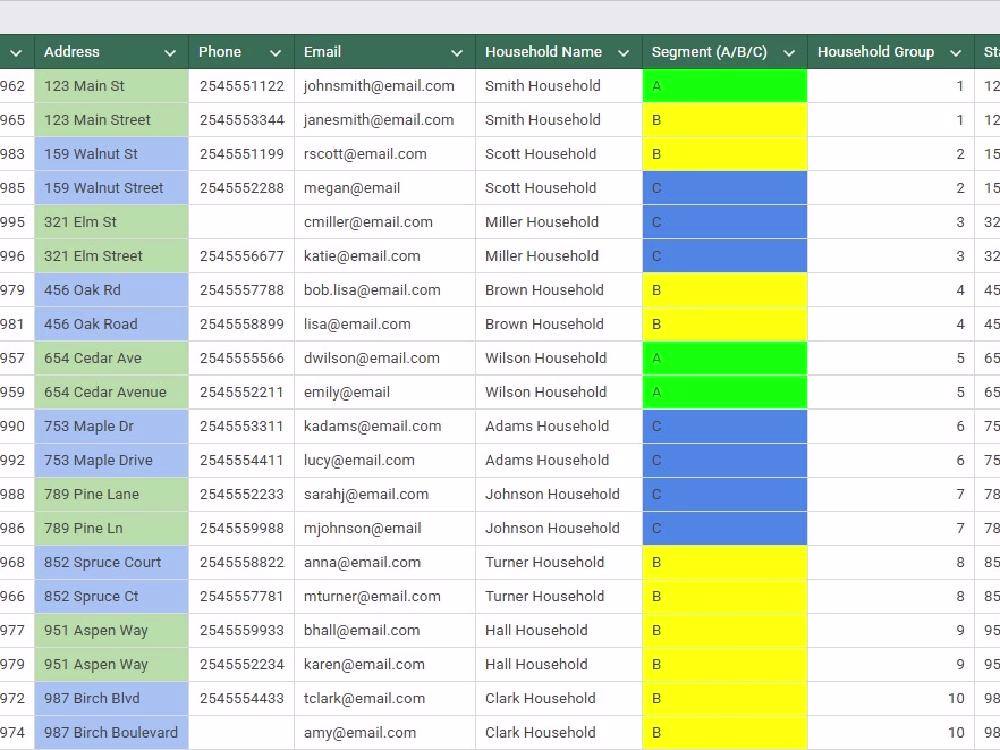The image size is (1000, 750).
Task: Click the green segment A cell for johnsmith
Action: 724,86
